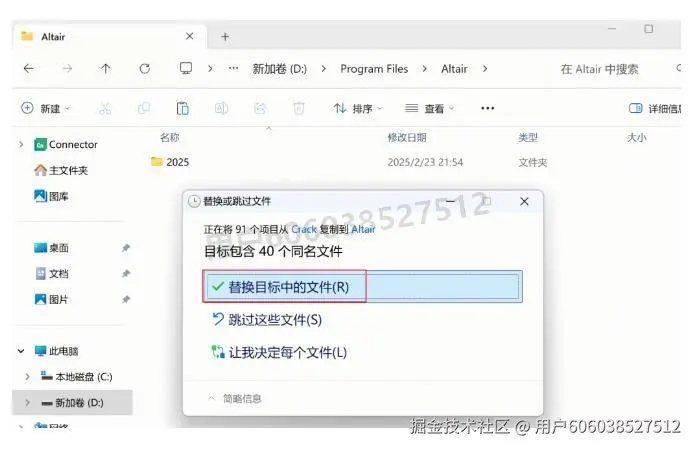Toggle the 详细信息 details pane
This screenshot has height=449, width=694.
655,108
